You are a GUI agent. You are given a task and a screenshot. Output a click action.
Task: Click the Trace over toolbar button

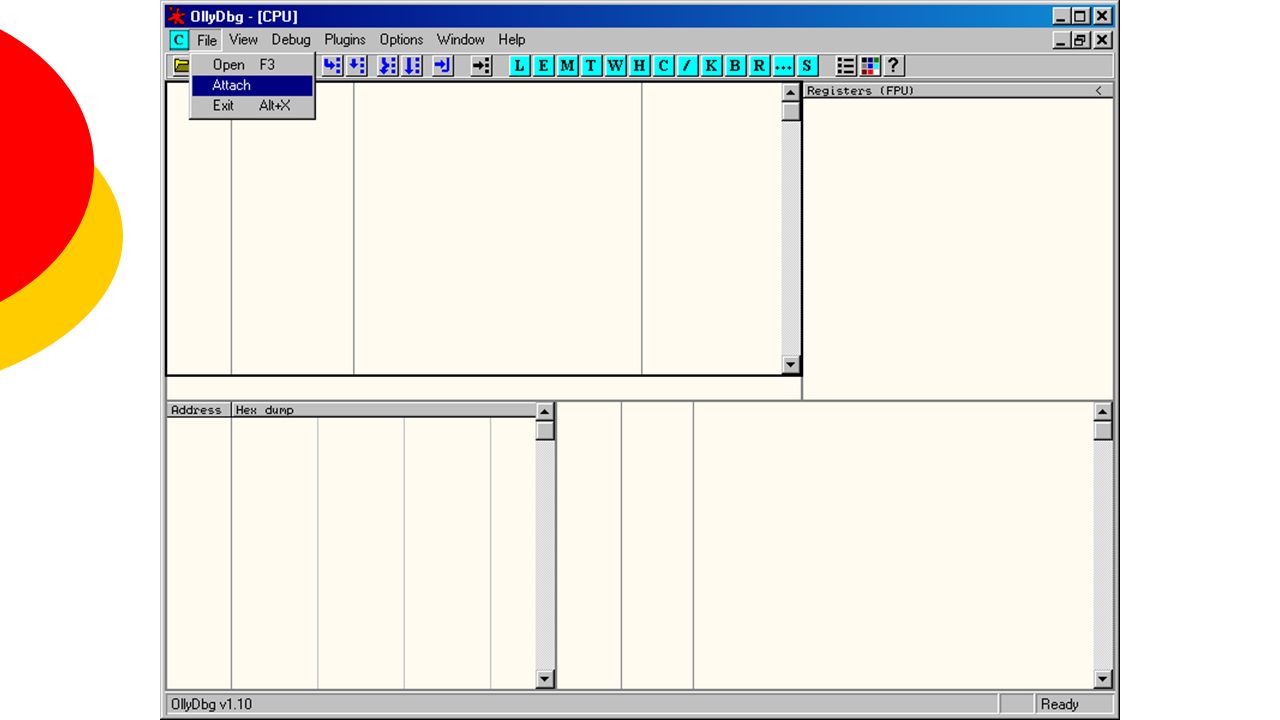coord(412,66)
